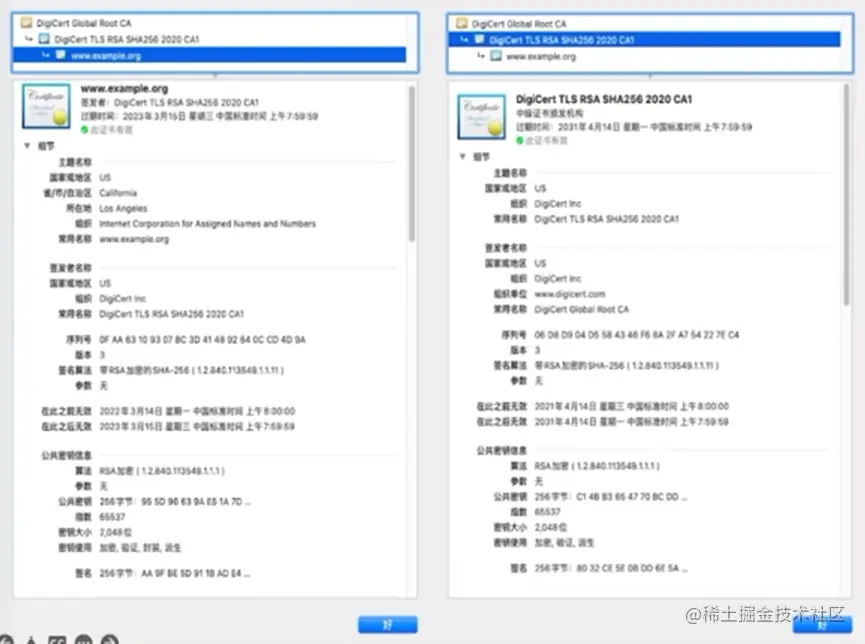Click 2,048 key size value in right window
Viewport: 865px width, 644px height.
point(551,528)
